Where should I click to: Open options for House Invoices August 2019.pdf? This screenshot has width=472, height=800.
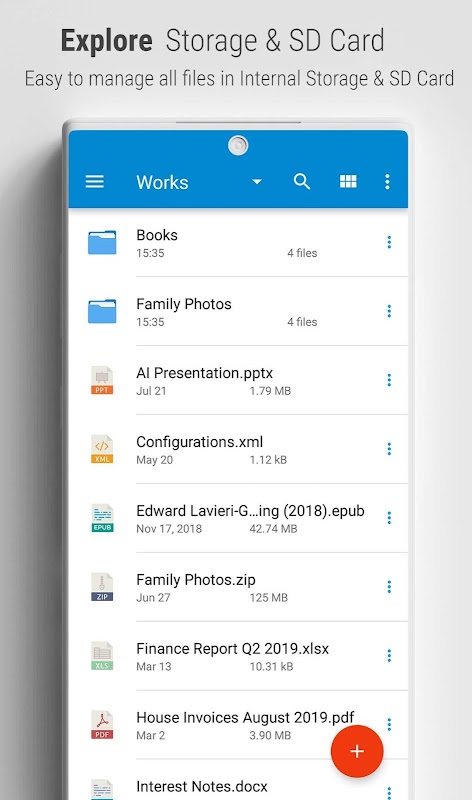(389, 723)
